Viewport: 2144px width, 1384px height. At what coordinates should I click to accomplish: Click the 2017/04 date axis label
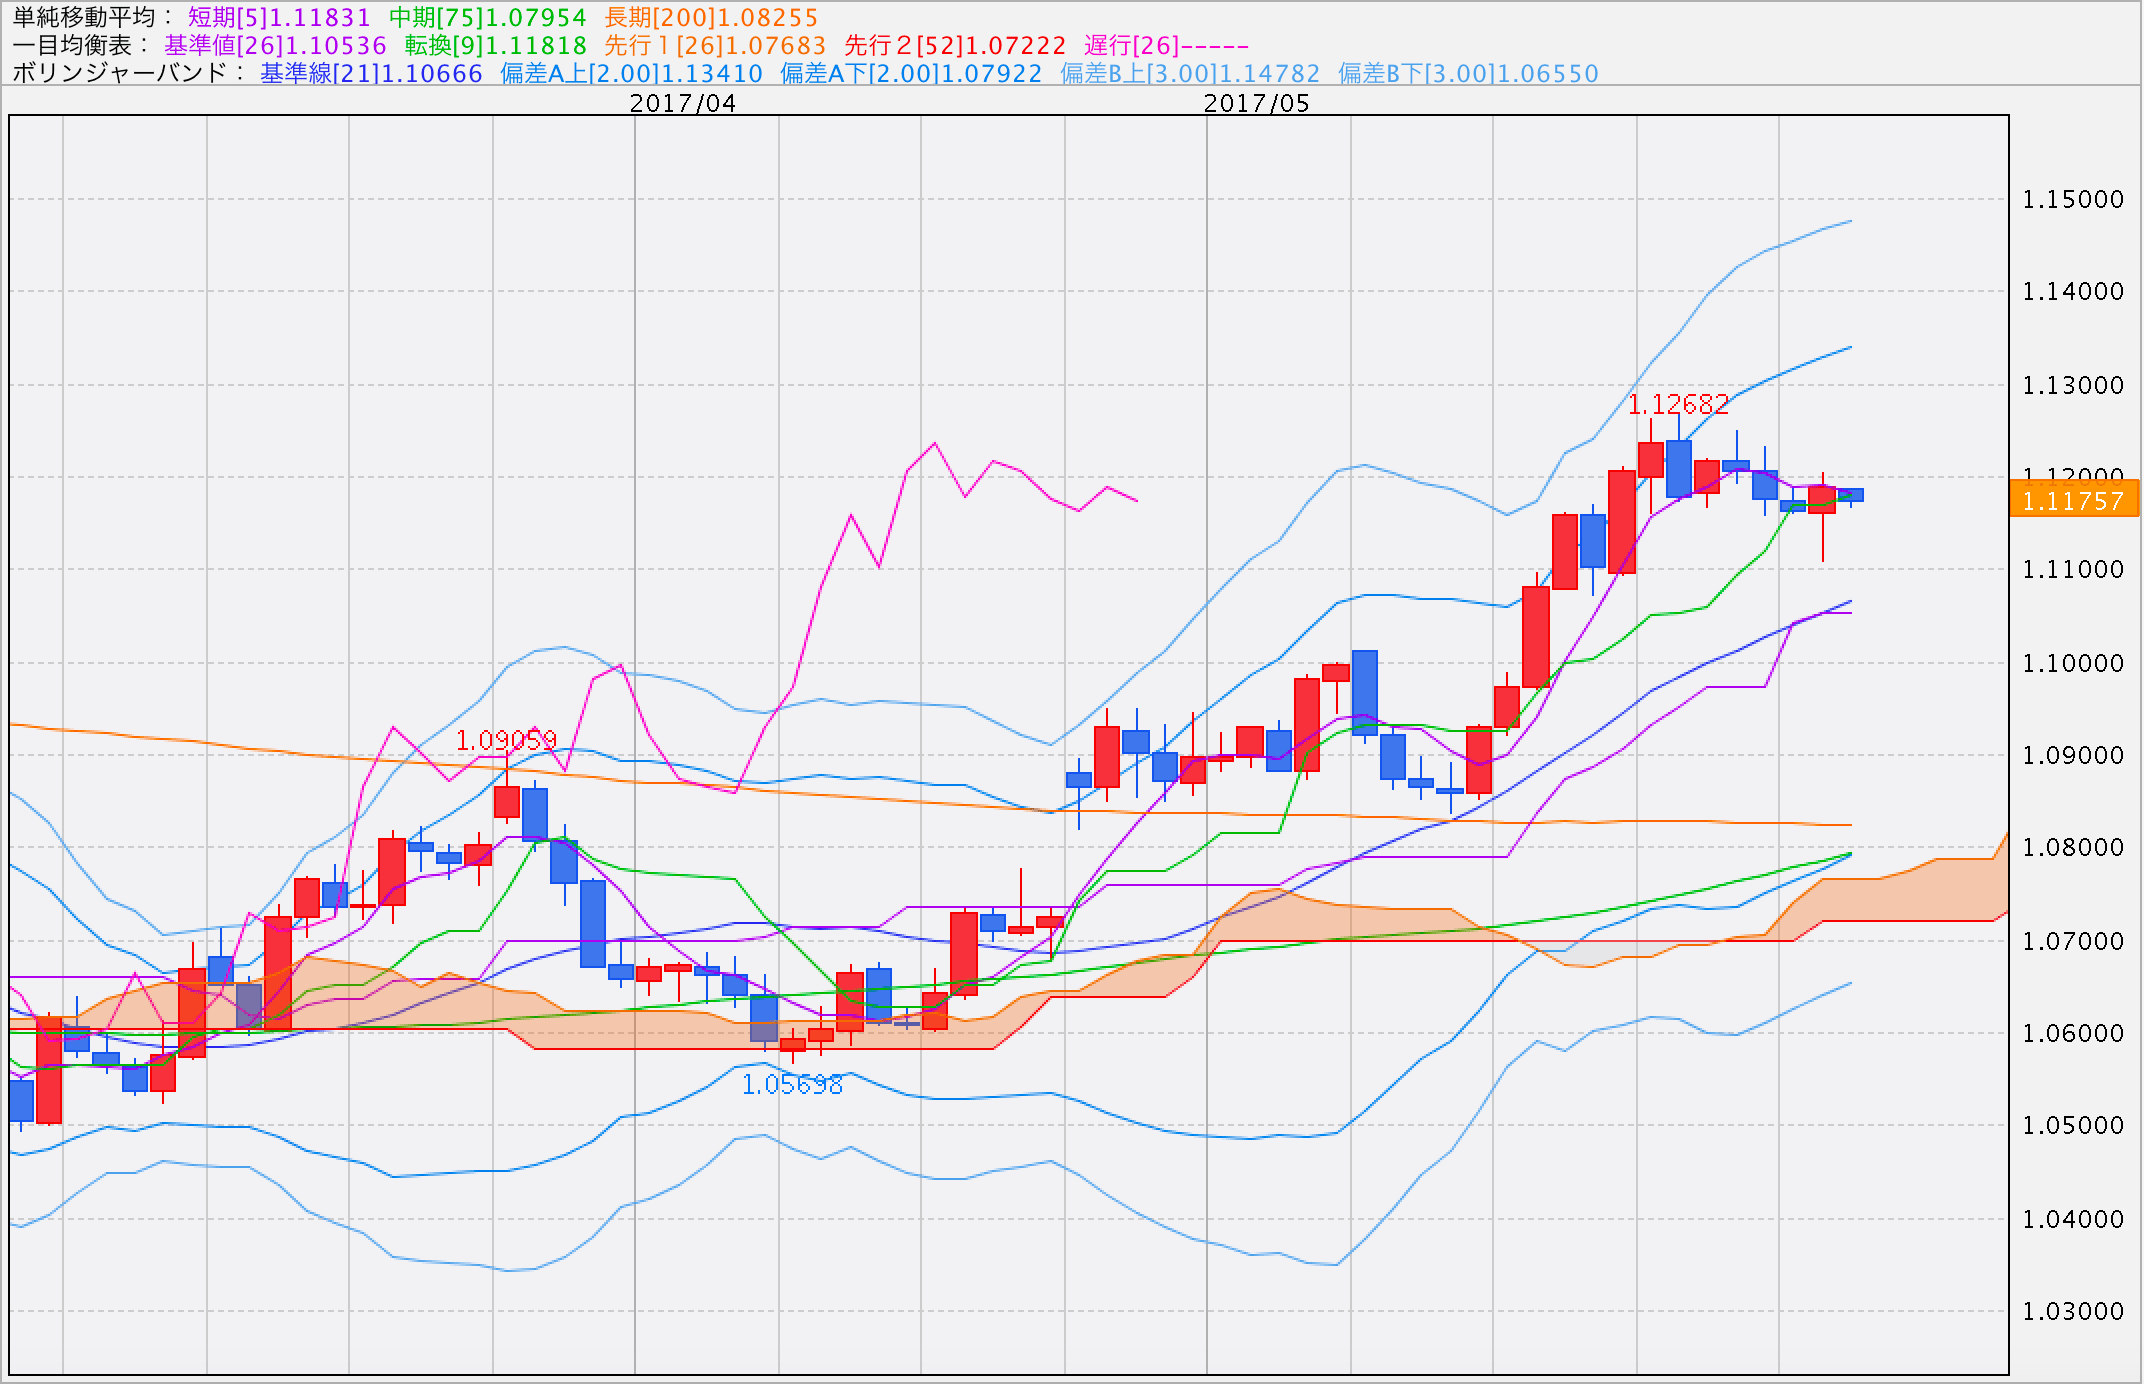(683, 103)
